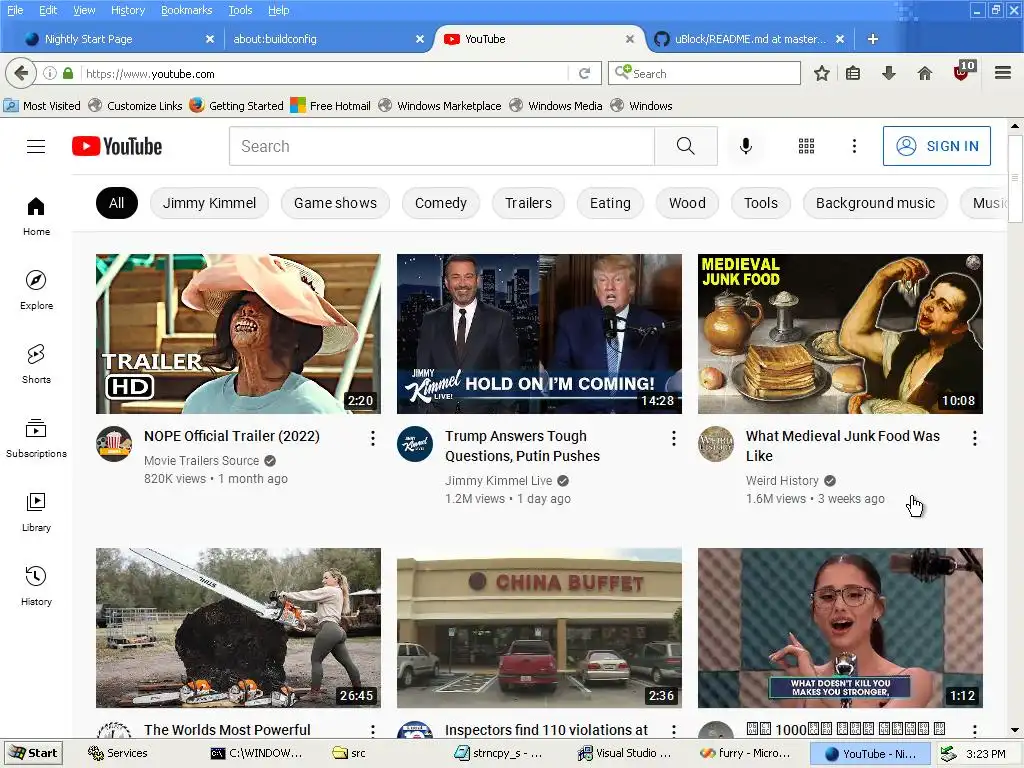Open options menu for NOPE Official Trailer
Screen dimensions: 1024x768
tap(373, 439)
